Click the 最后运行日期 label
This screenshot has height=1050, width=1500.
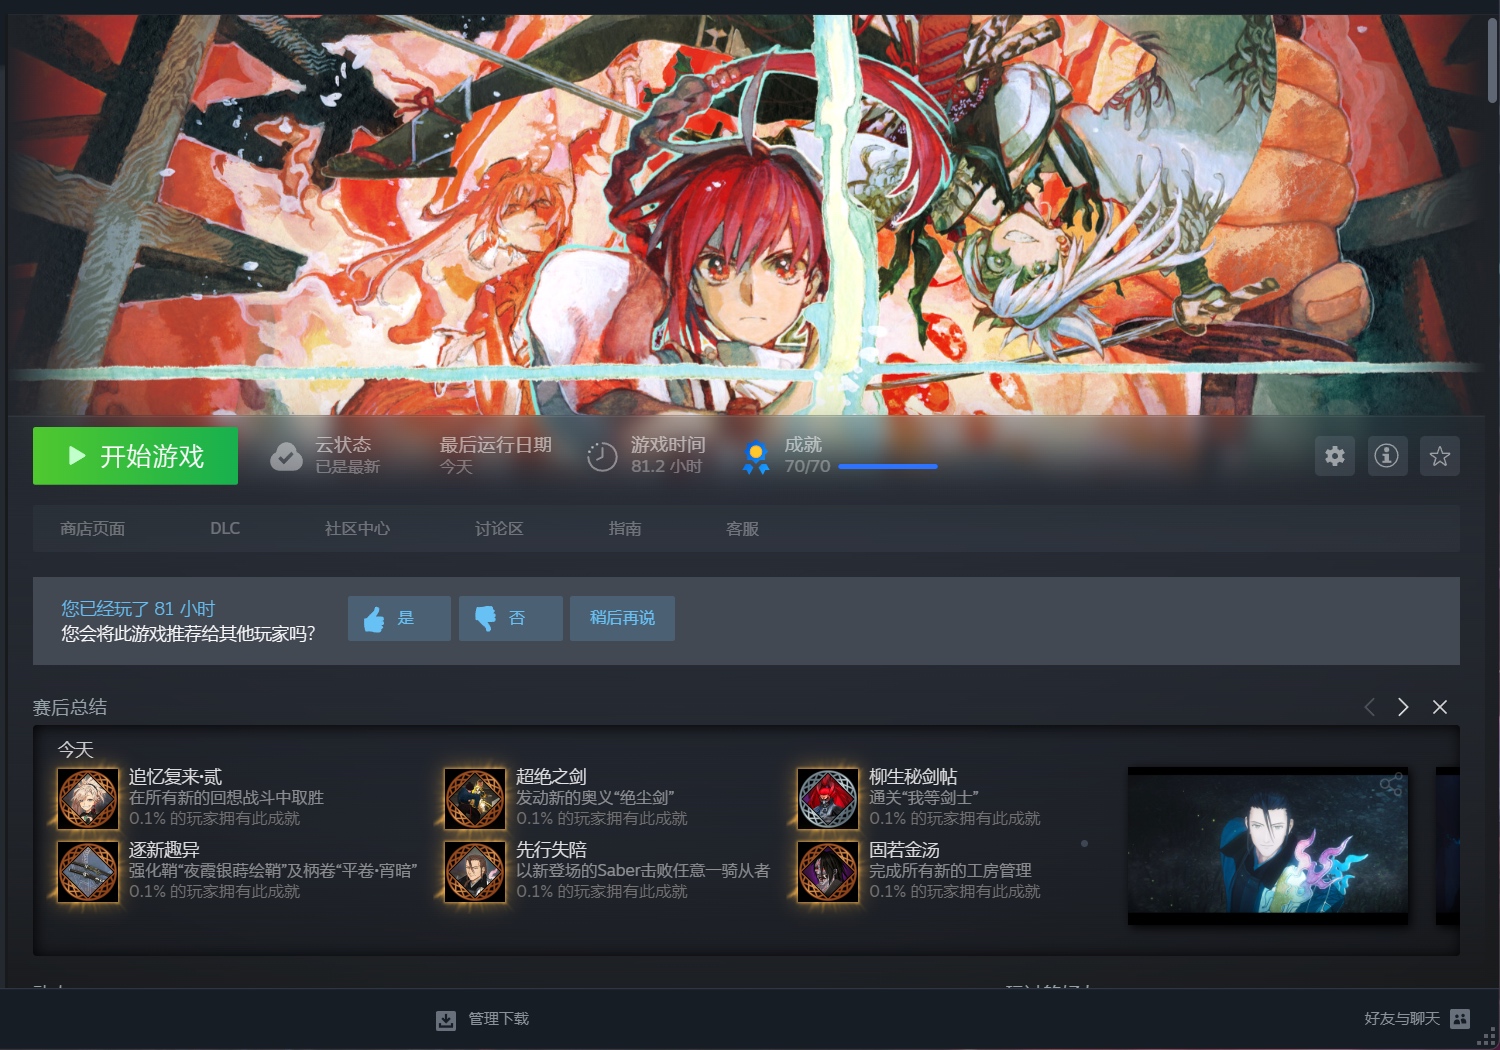(496, 444)
